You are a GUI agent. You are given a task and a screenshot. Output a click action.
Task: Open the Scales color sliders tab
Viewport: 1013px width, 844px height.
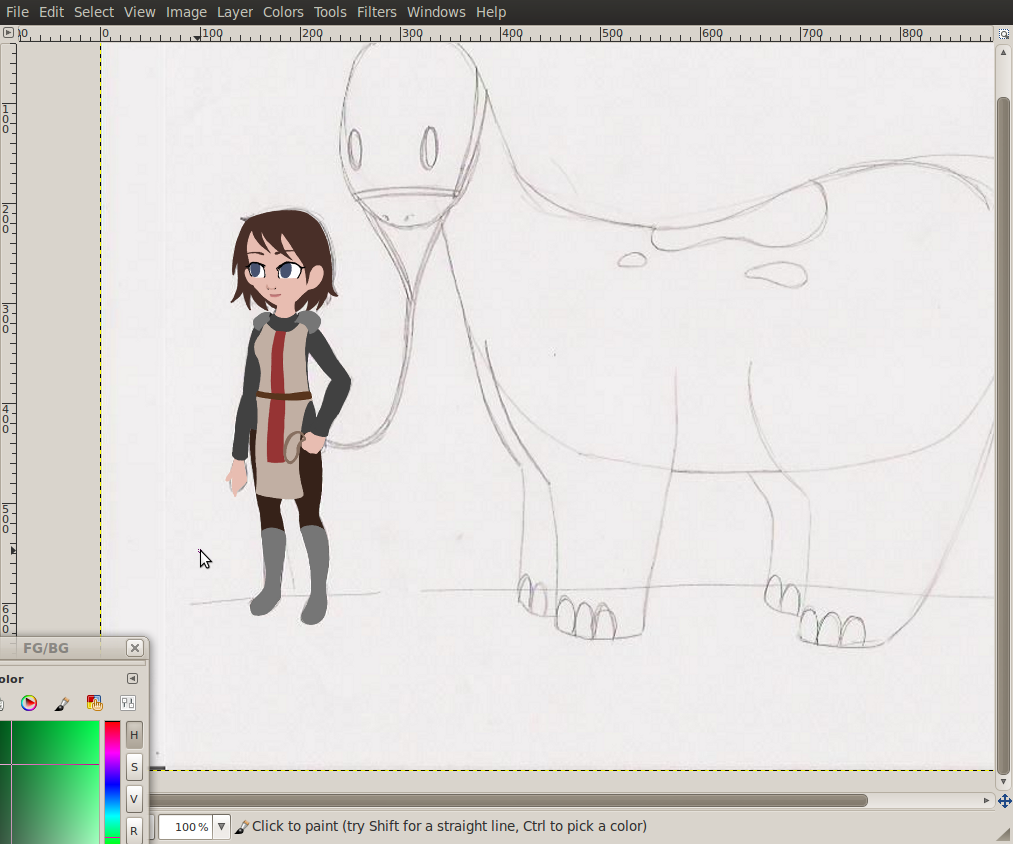[x=127, y=703]
